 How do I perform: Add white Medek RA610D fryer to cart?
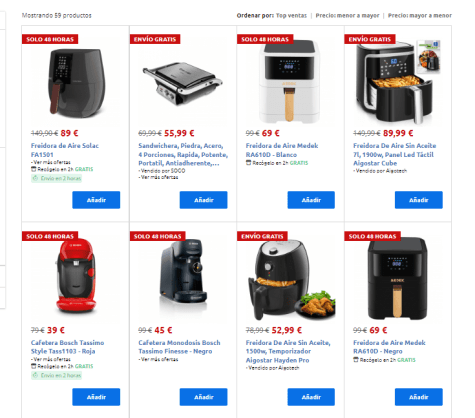[x=311, y=200]
